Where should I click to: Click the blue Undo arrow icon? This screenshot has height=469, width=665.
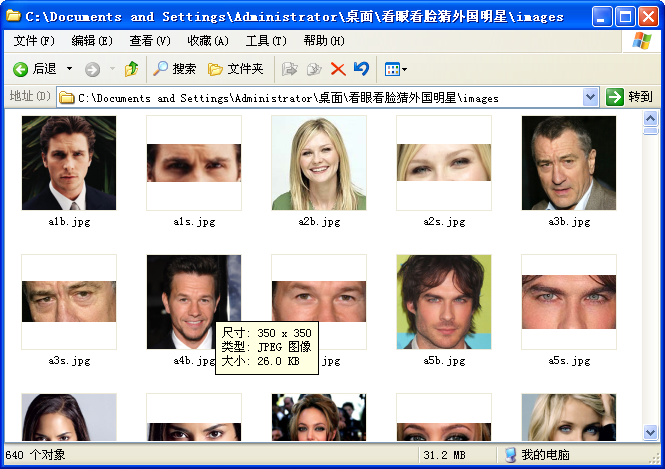(362, 68)
